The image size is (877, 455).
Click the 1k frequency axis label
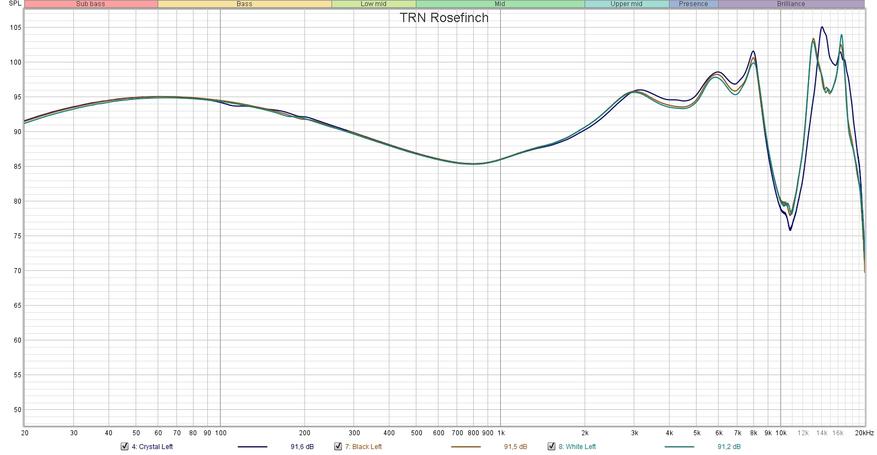pos(501,433)
